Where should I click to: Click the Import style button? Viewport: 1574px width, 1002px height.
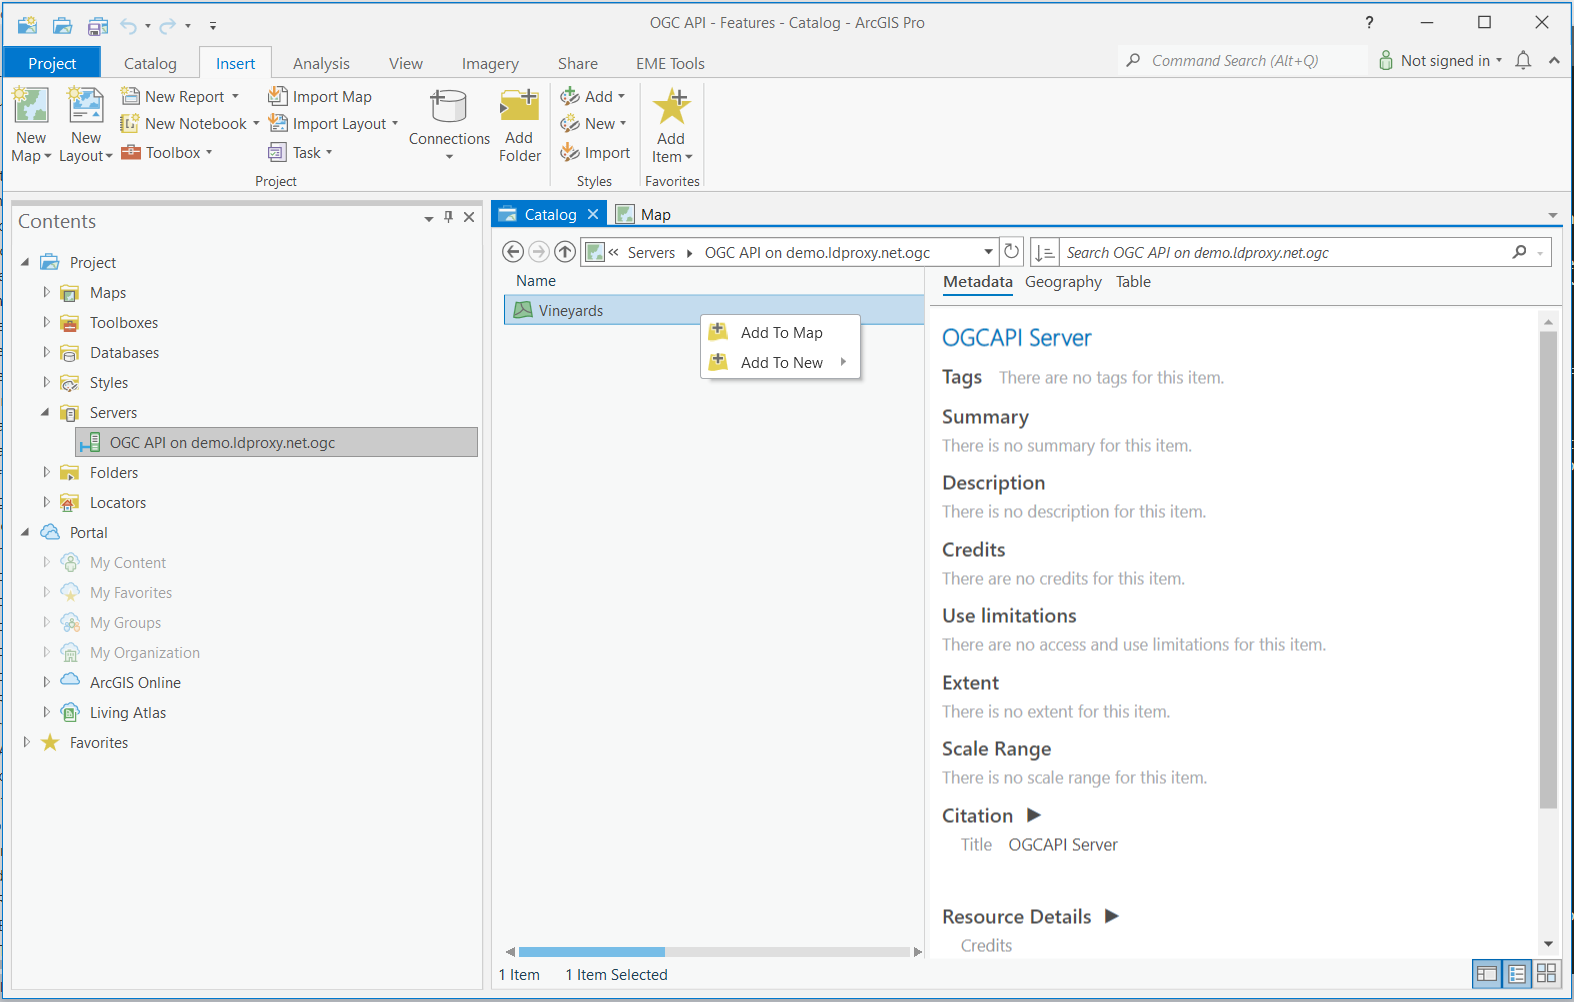[595, 152]
